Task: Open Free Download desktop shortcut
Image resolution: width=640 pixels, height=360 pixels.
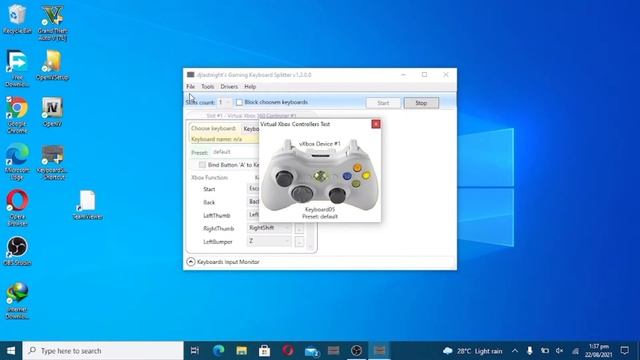Action: pos(17,69)
